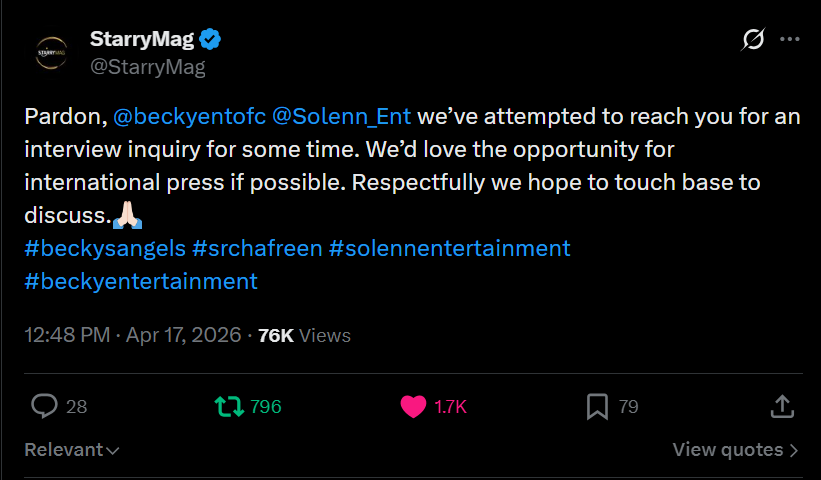Open the @Solenn_Ent mention

pos(341,116)
